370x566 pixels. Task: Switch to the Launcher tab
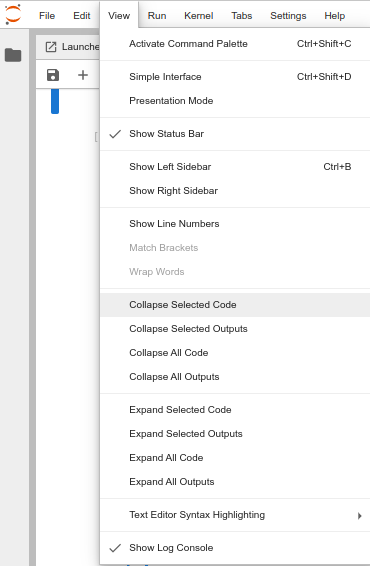(x=68, y=47)
